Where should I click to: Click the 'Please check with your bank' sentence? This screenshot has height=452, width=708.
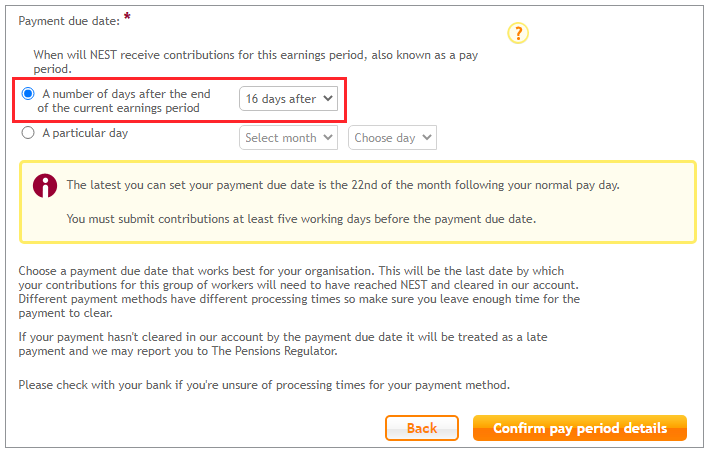click(264, 385)
